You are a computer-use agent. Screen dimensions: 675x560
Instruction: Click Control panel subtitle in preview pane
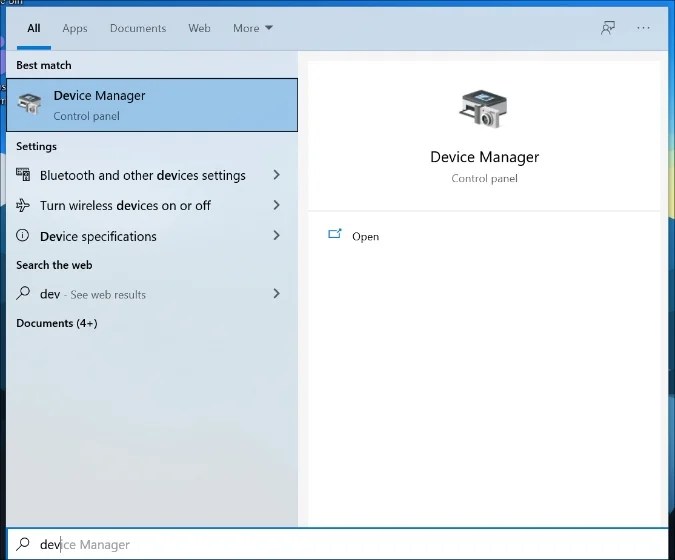point(484,178)
